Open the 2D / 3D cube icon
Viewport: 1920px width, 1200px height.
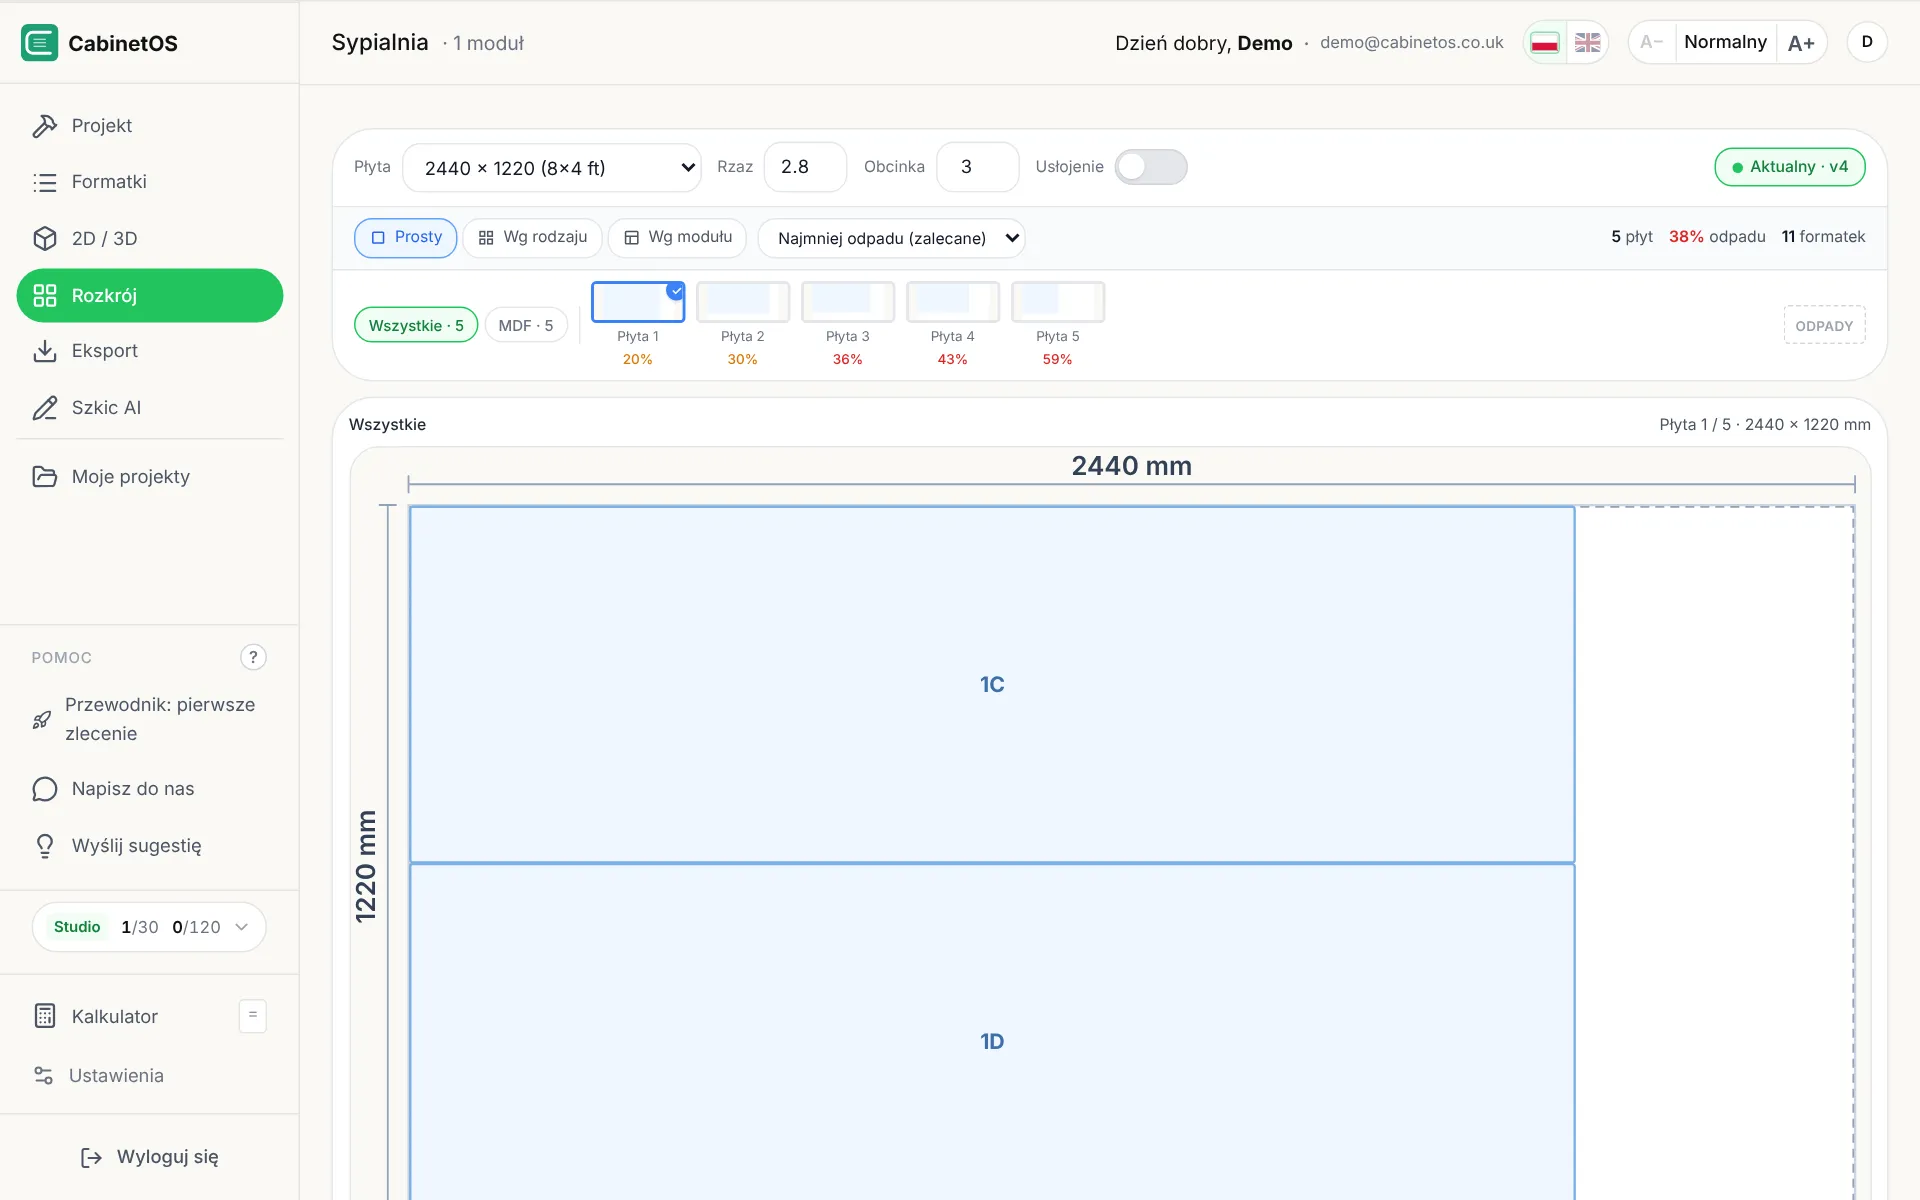point(45,239)
